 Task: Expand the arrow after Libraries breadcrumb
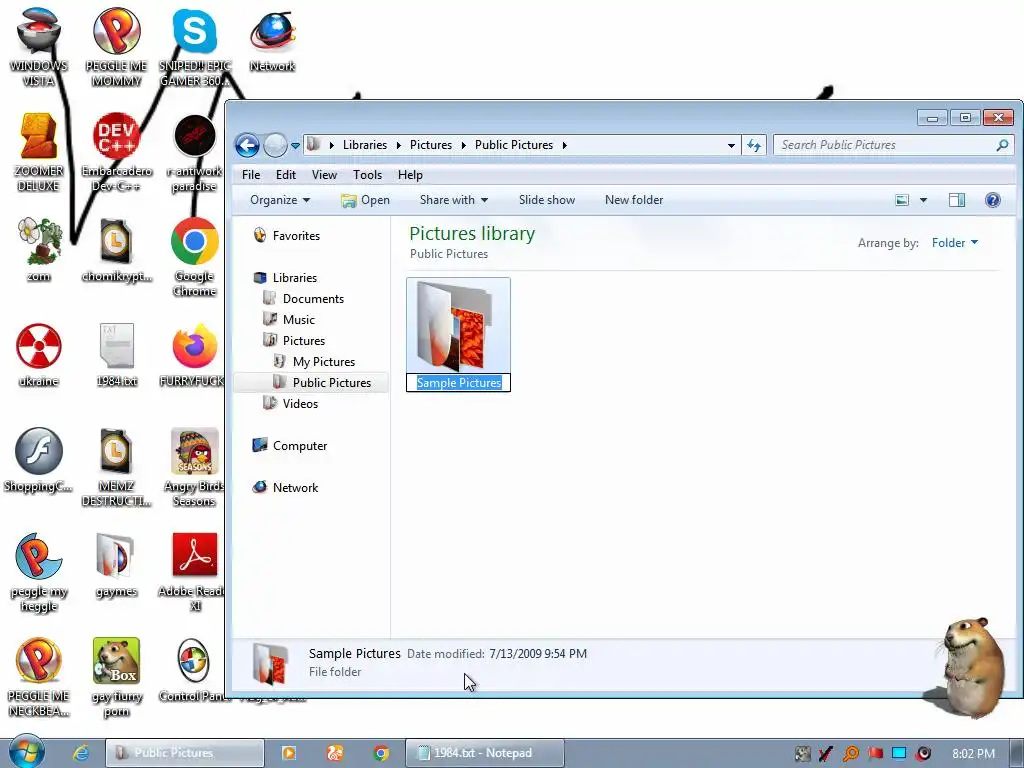pyautogui.click(x=398, y=145)
